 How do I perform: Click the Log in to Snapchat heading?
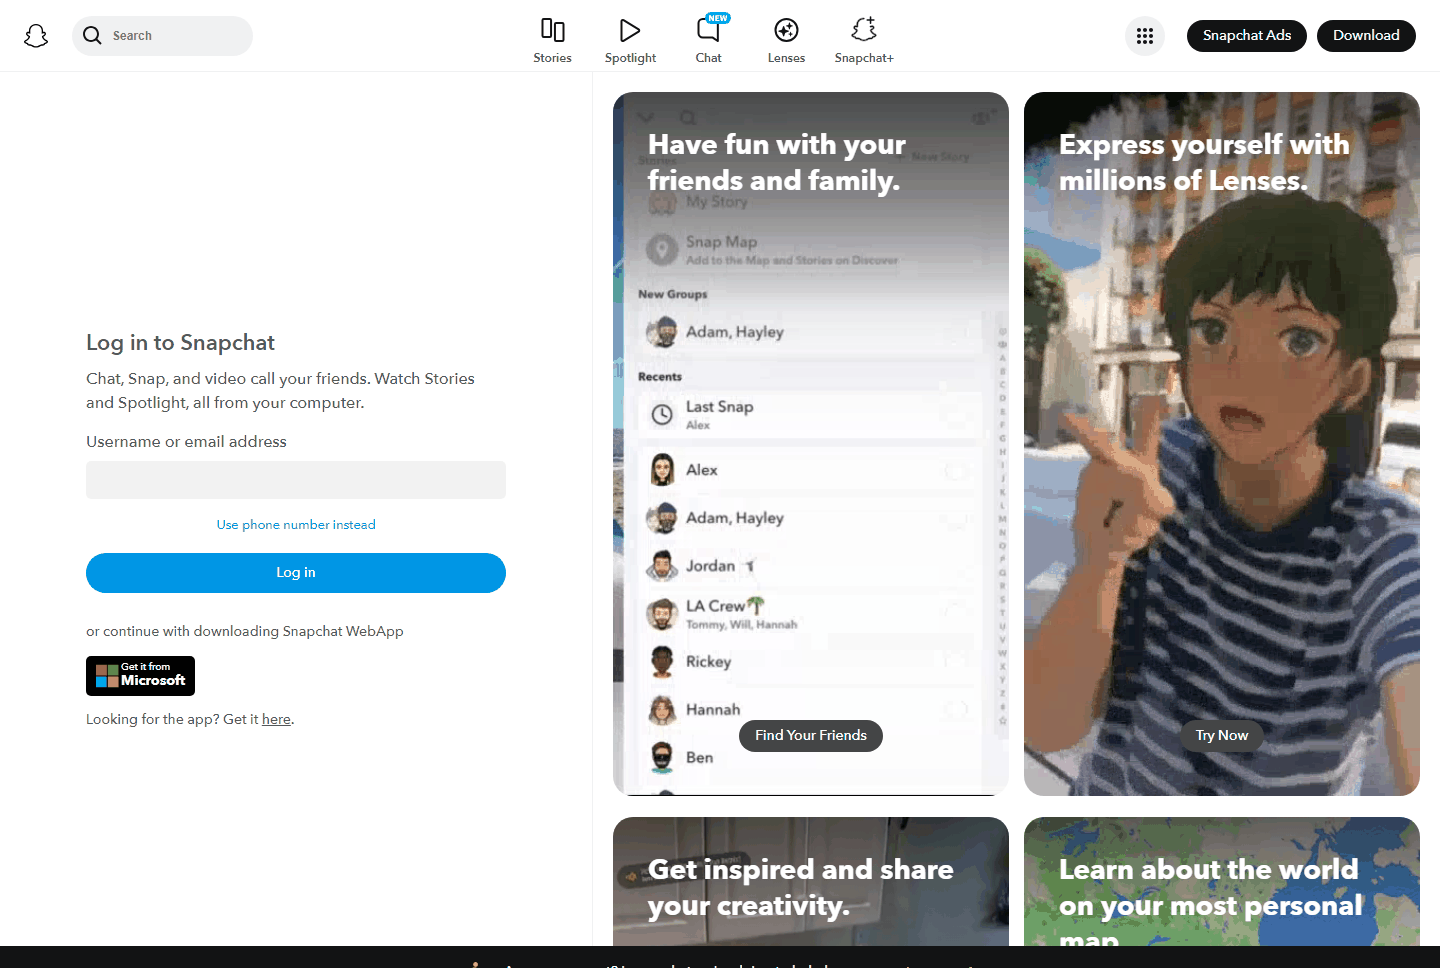point(180,343)
